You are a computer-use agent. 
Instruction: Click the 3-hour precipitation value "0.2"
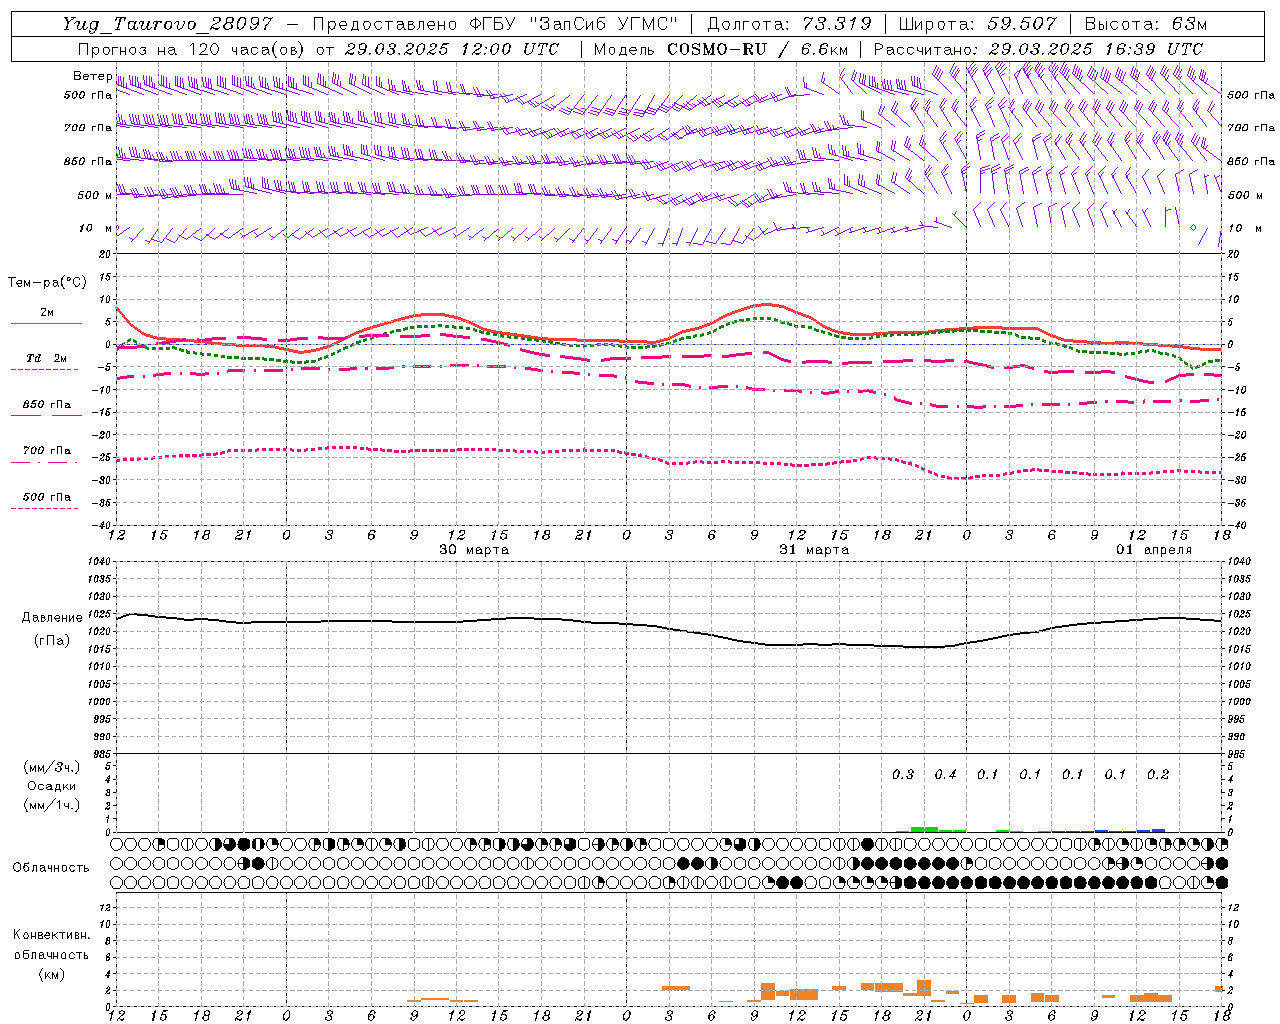coord(1158,775)
